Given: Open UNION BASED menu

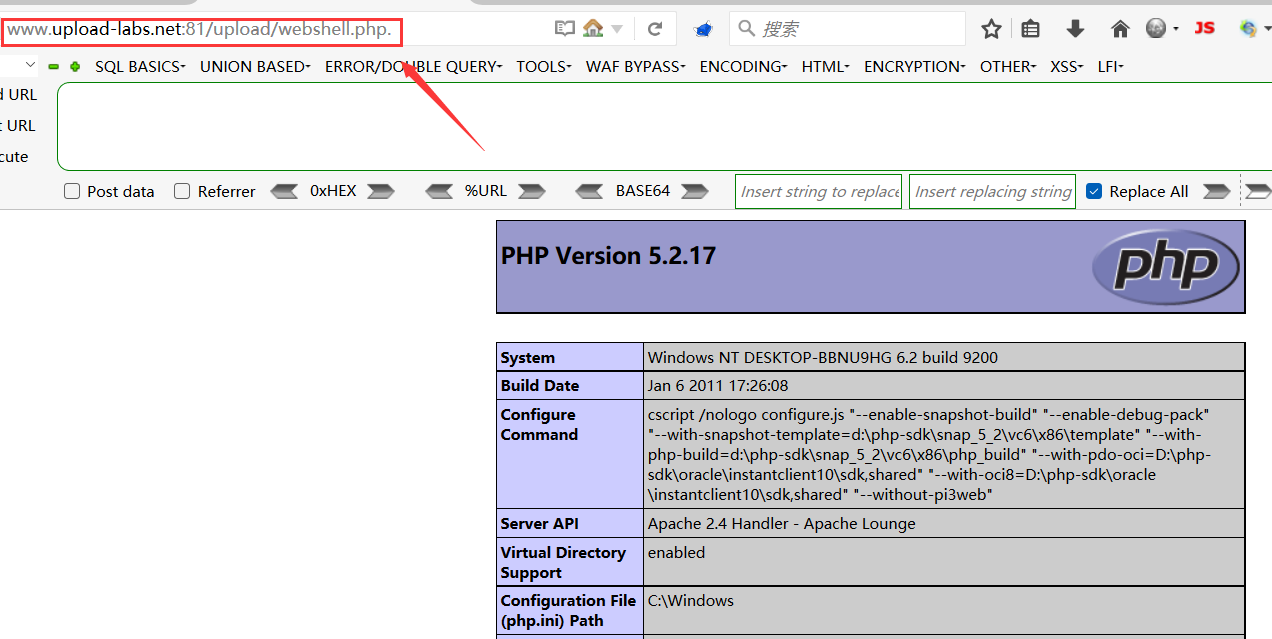Looking at the screenshot, I should [255, 67].
